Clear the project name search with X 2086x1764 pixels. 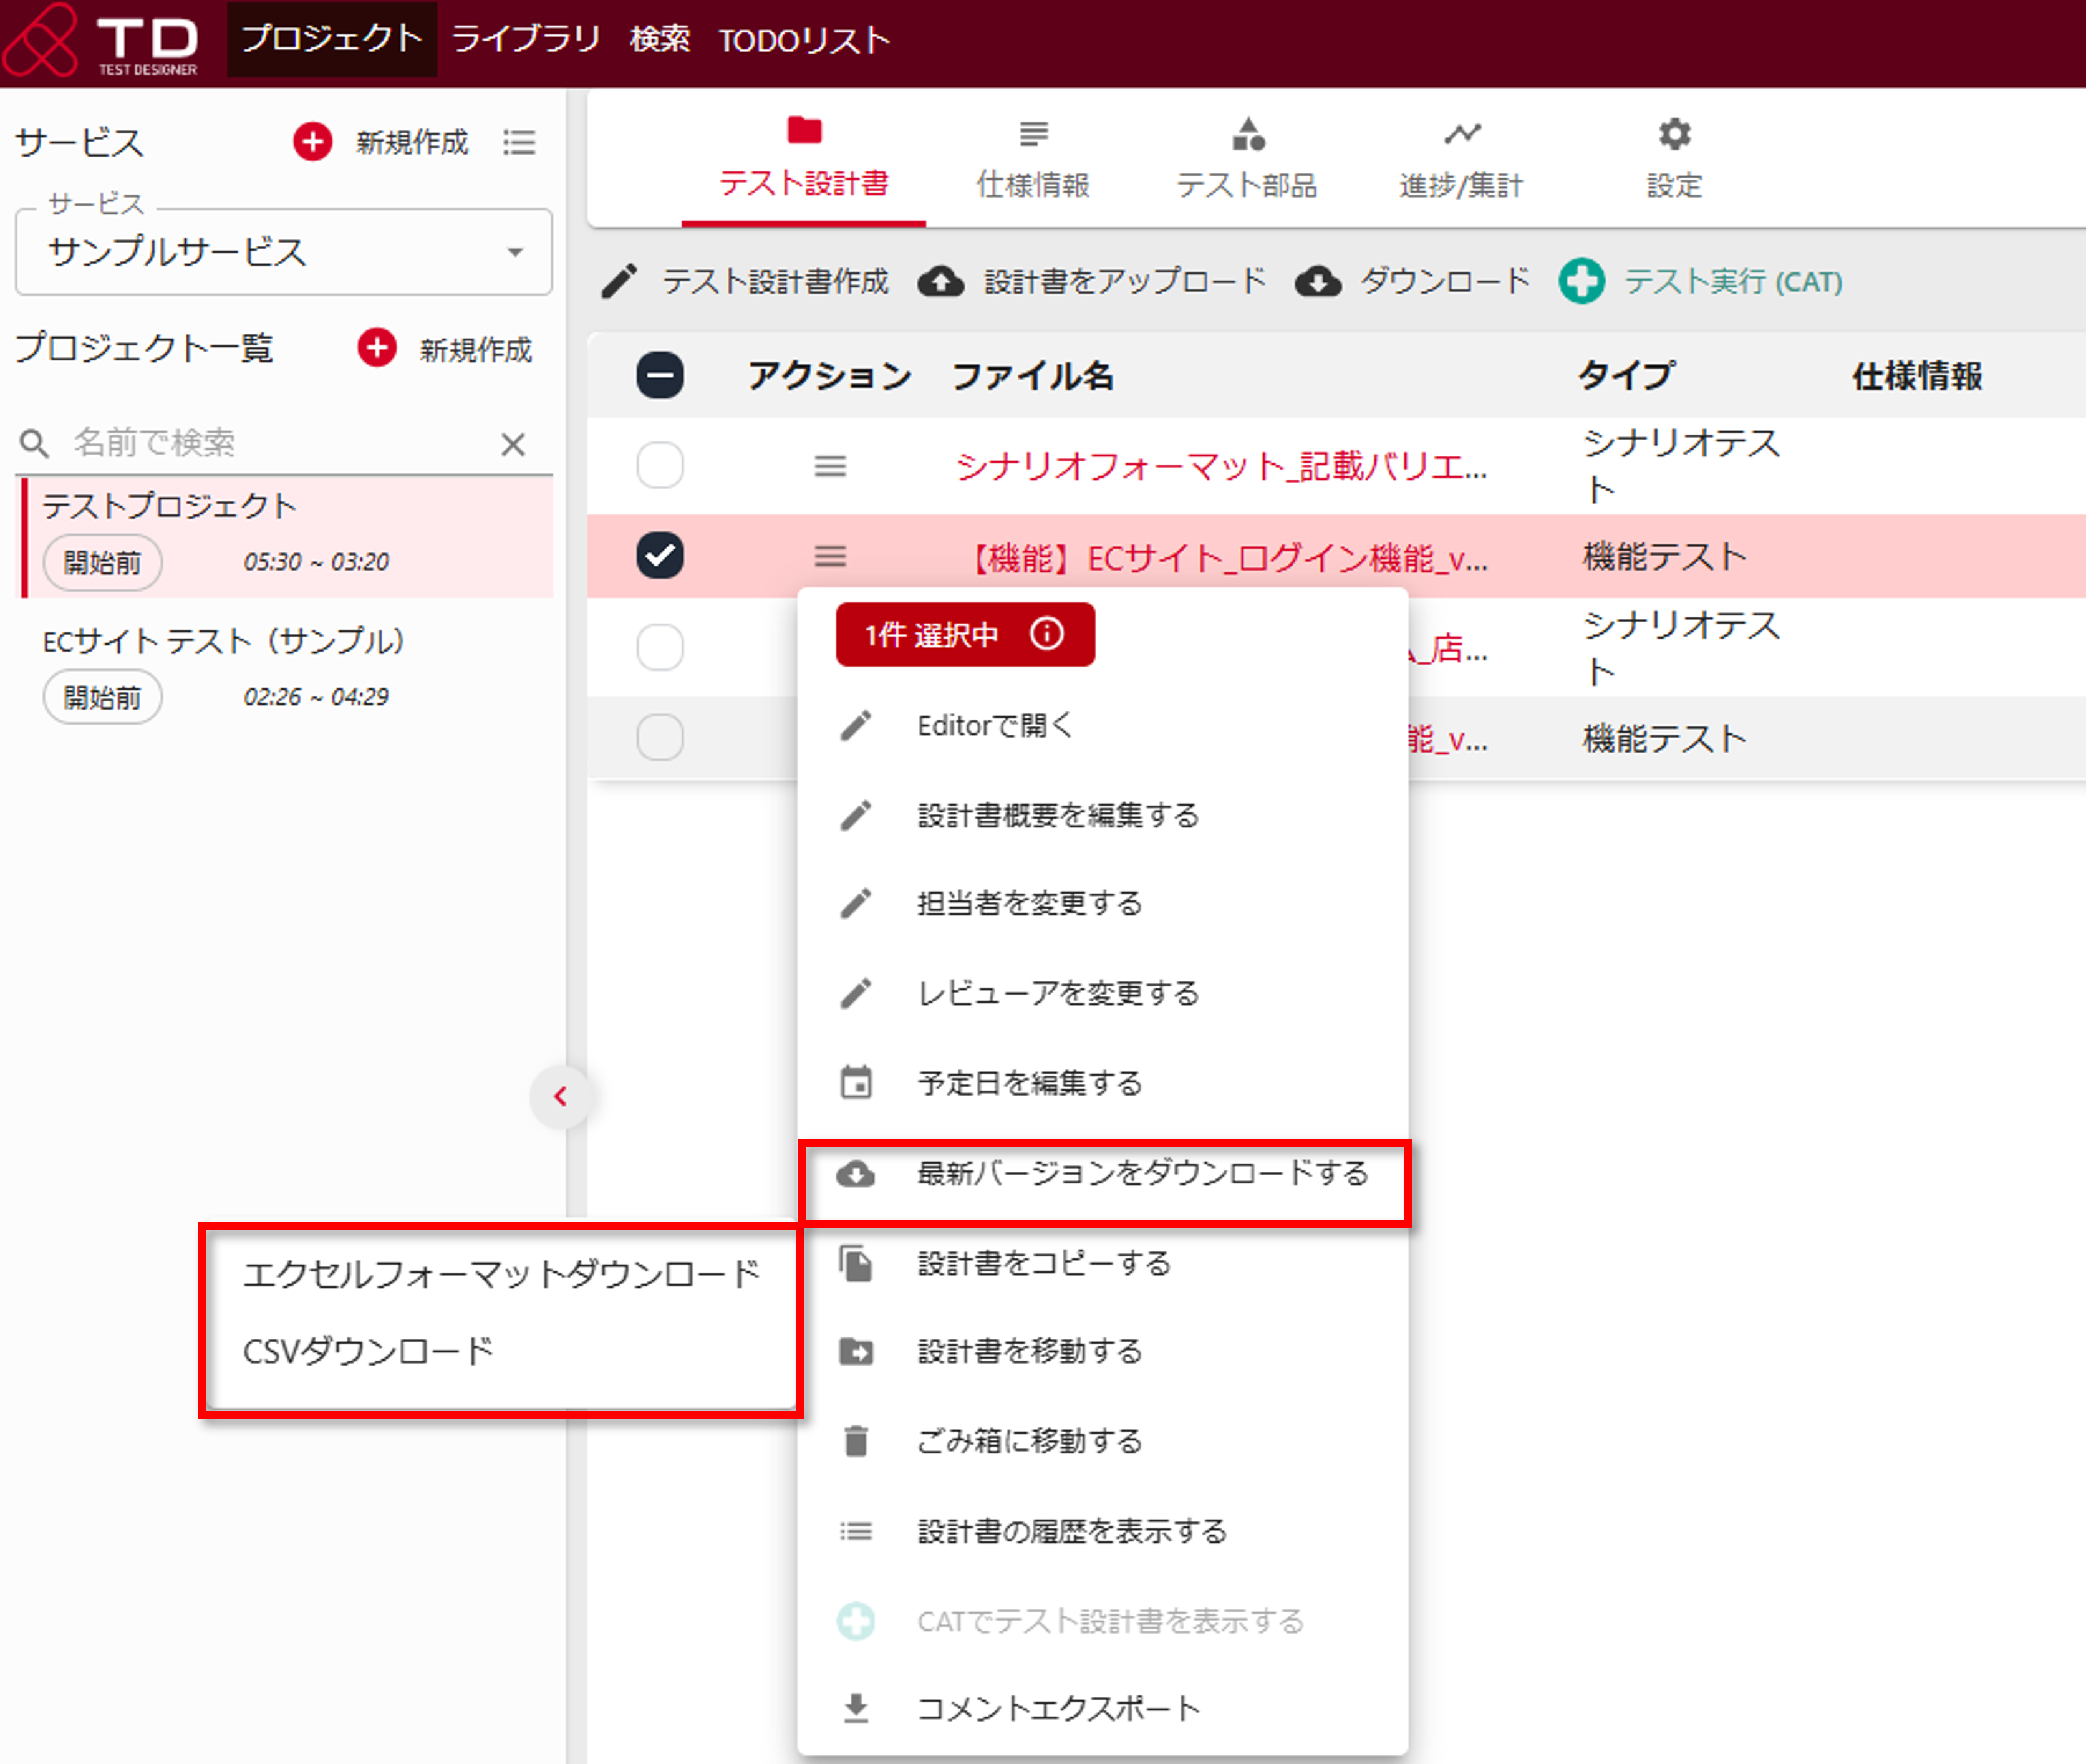click(513, 444)
